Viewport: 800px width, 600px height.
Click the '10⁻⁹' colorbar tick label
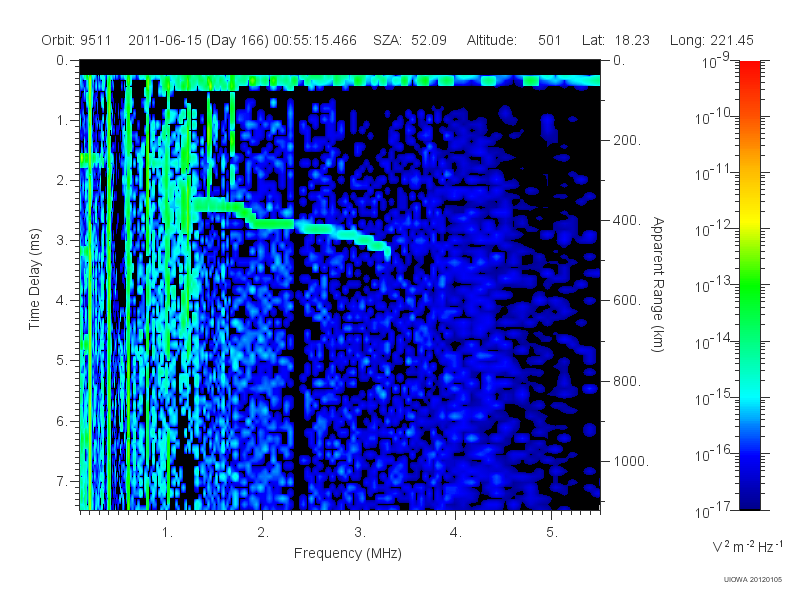716,61
